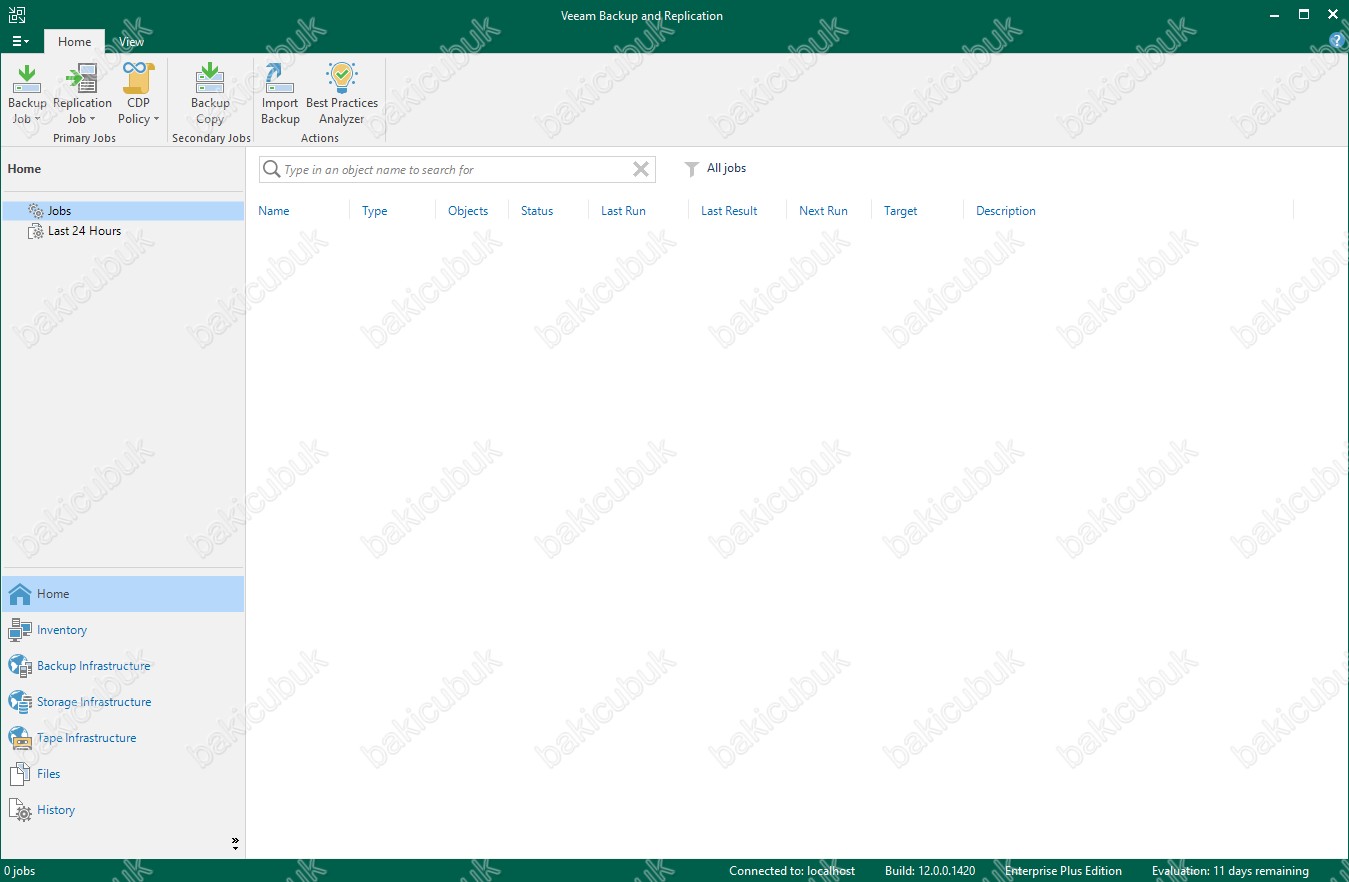Clear the search box with X icon
1349x882 pixels.
click(x=641, y=170)
